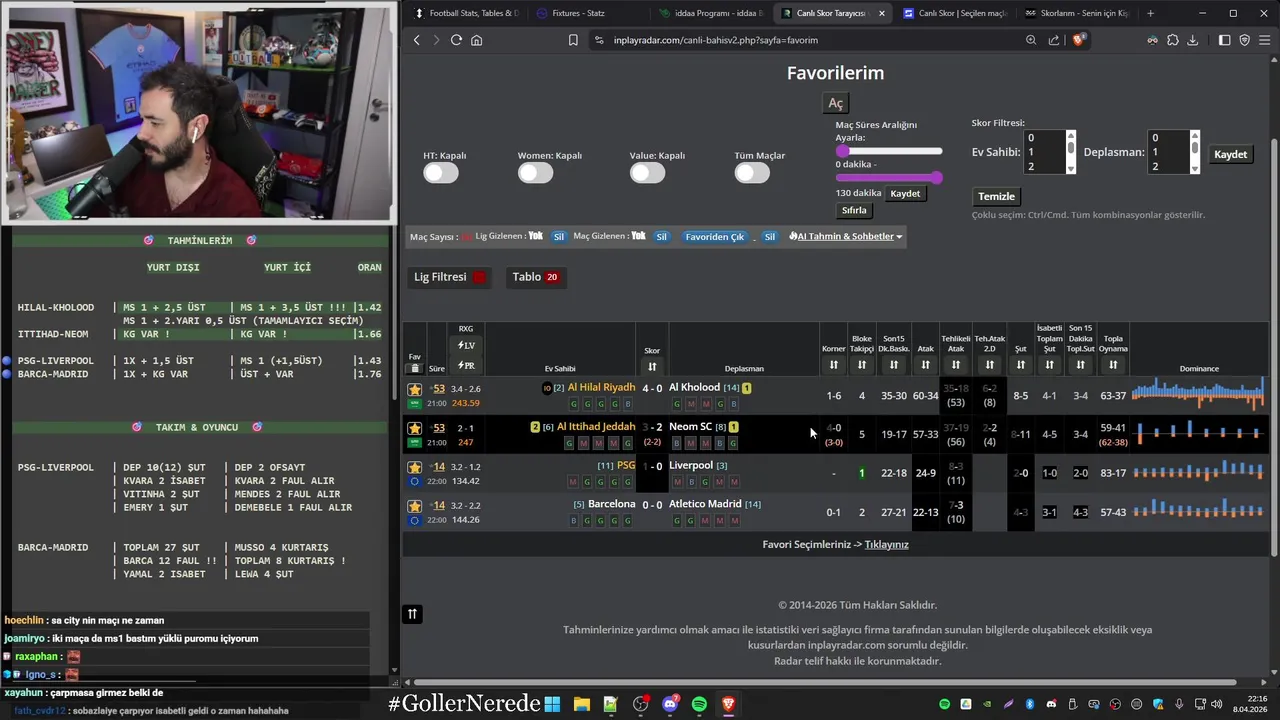Open Discord from taskbar
The height and width of the screenshot is (720, 1280).
click(x=670, y=704)
